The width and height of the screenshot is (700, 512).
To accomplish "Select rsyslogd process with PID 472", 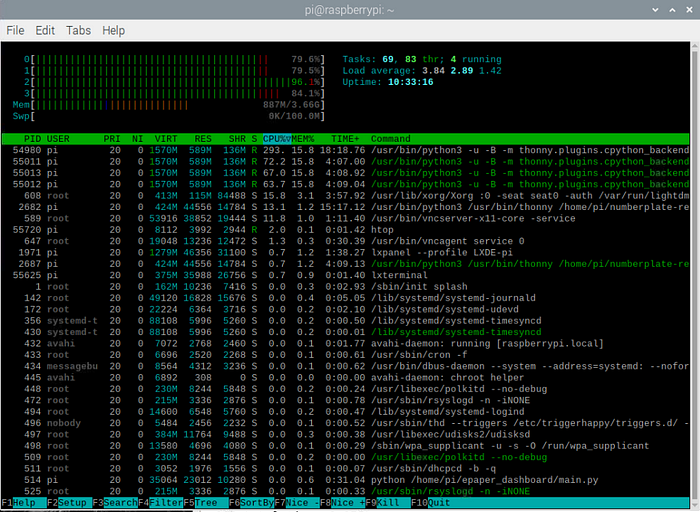I will click(x=346, y=400).
